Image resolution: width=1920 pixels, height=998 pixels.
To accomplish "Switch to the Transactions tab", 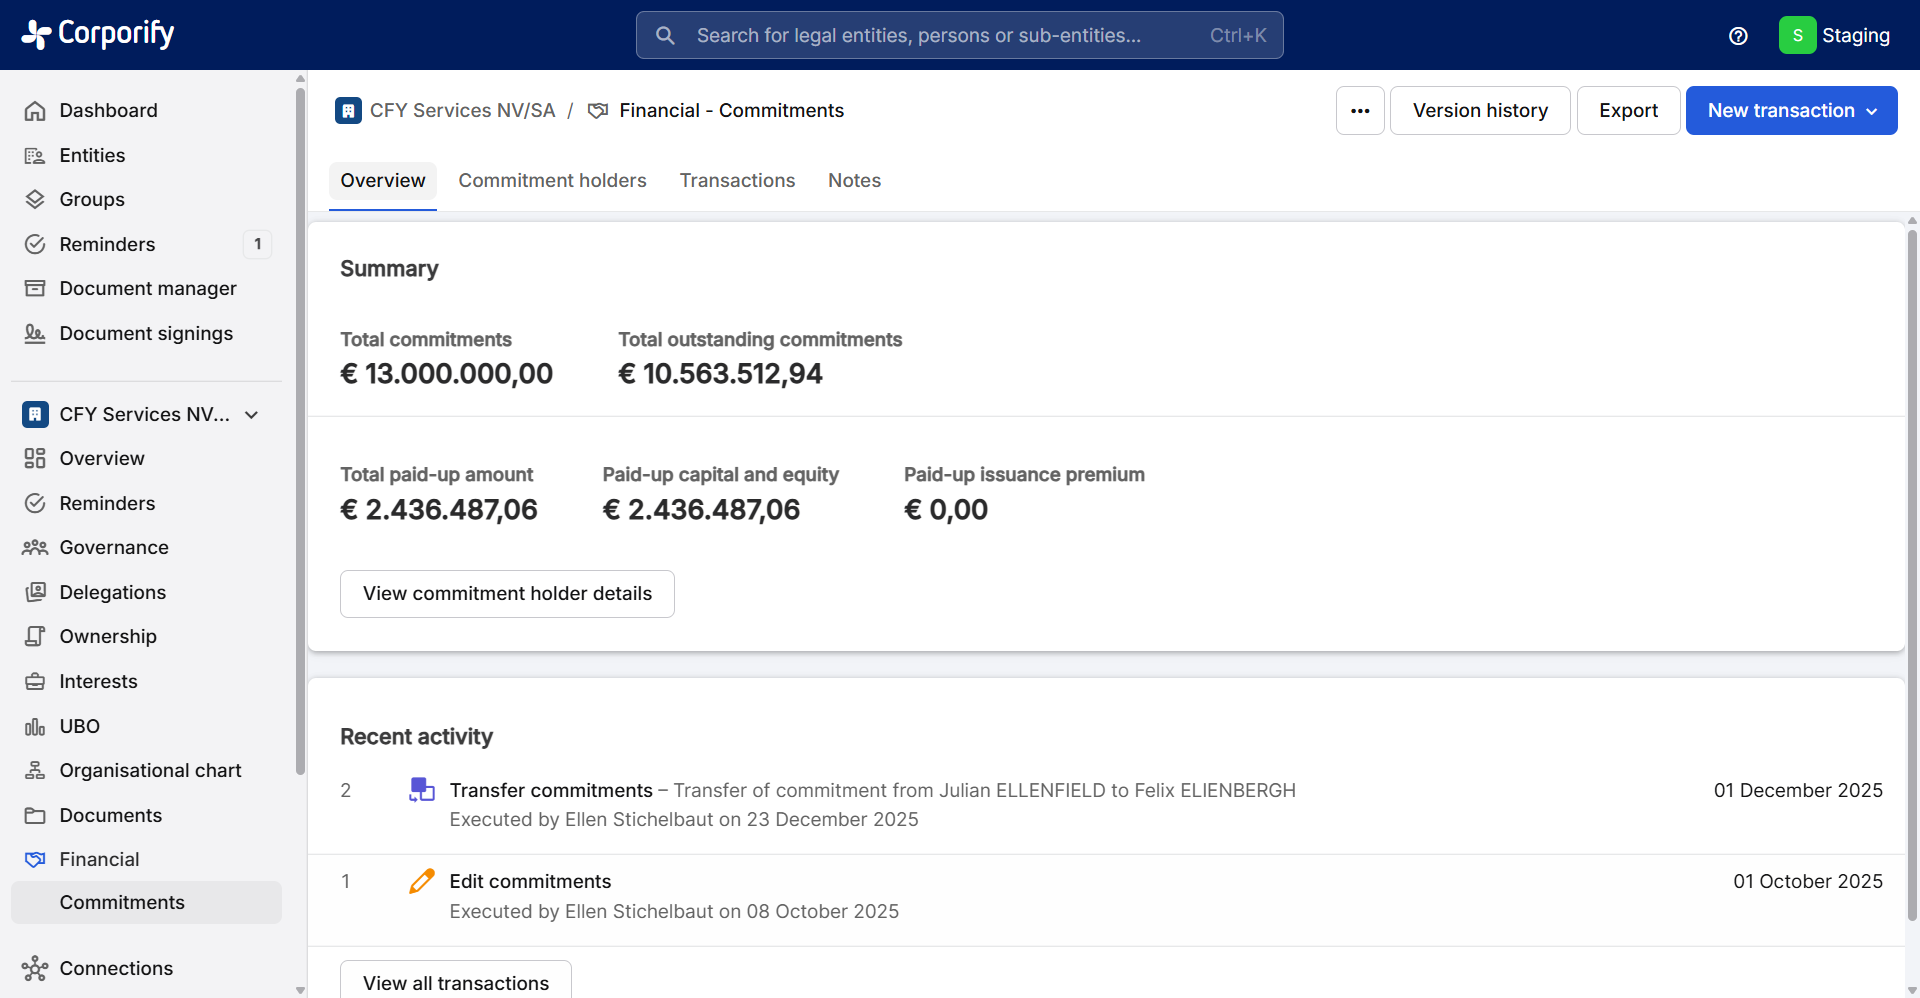I will point(737,180).
